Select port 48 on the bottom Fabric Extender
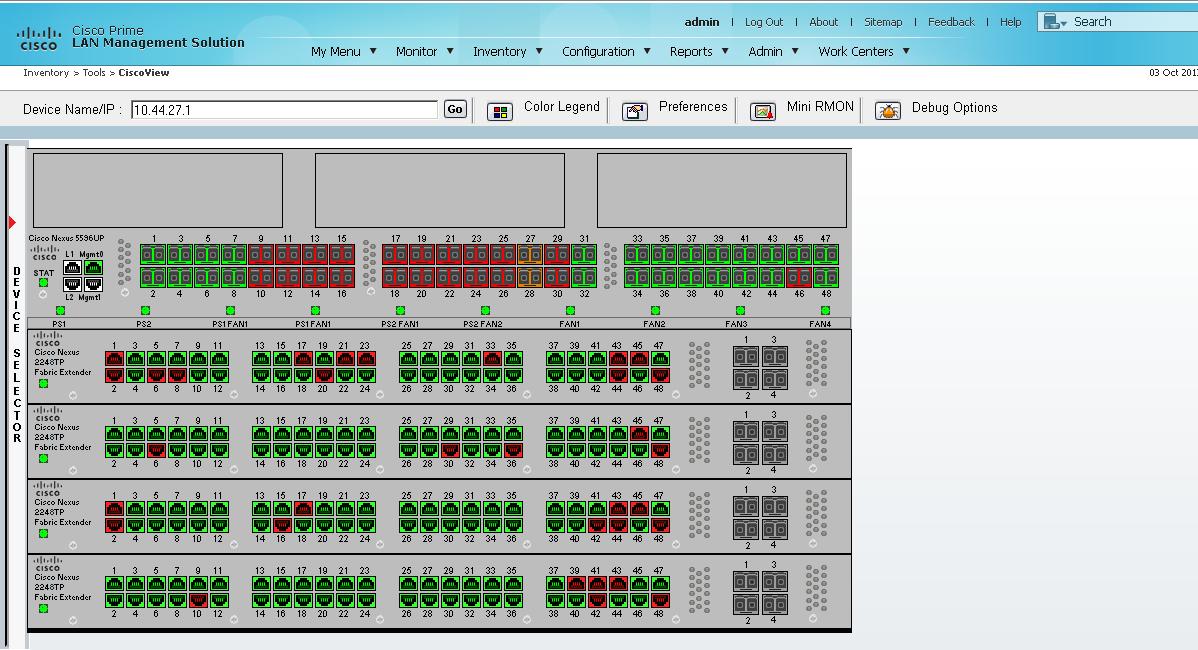 click(660, 600)
